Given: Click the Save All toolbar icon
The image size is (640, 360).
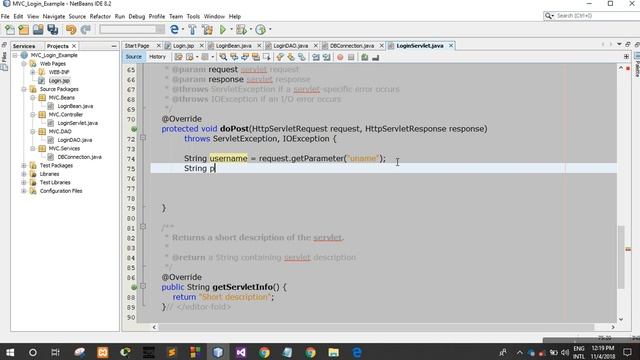Looking at the screenshot, I should click(53, 29).
